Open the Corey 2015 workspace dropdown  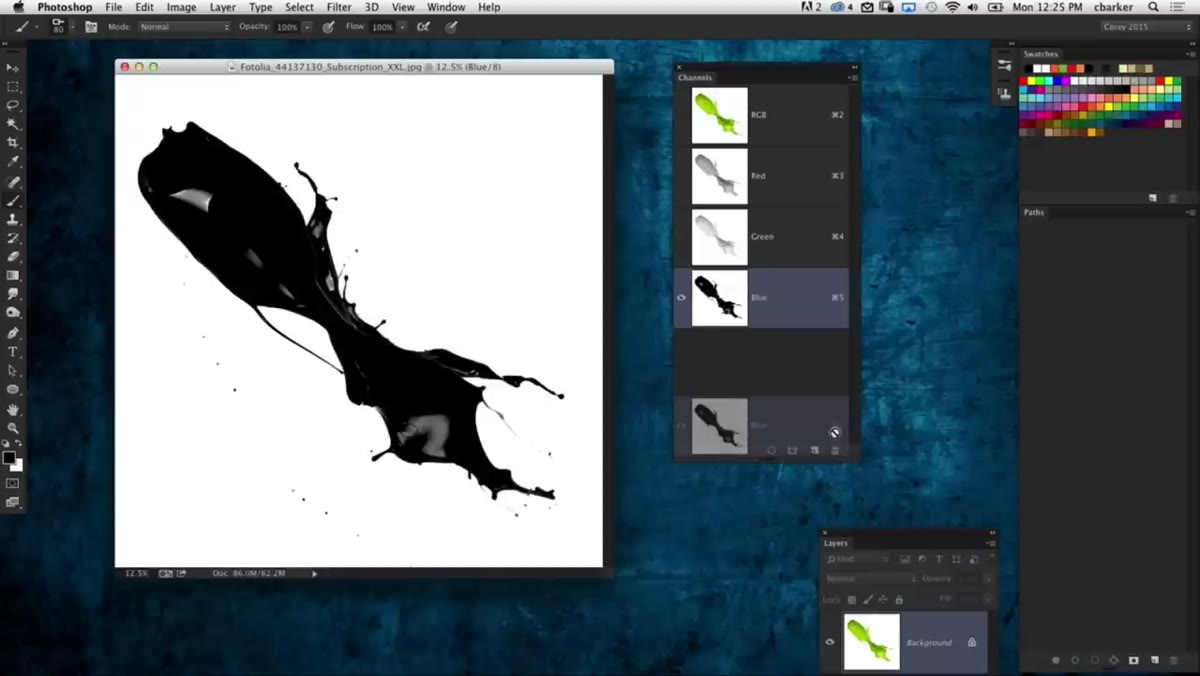click(x=1146, y=27)
